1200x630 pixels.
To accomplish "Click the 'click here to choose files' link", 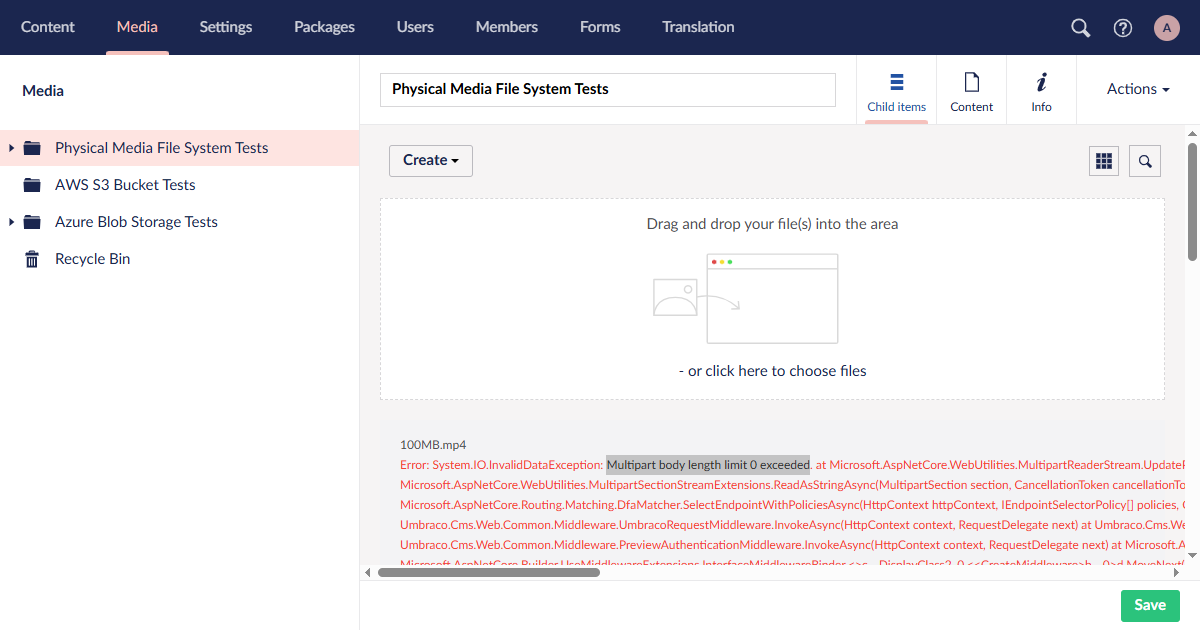I will point(772,370).
